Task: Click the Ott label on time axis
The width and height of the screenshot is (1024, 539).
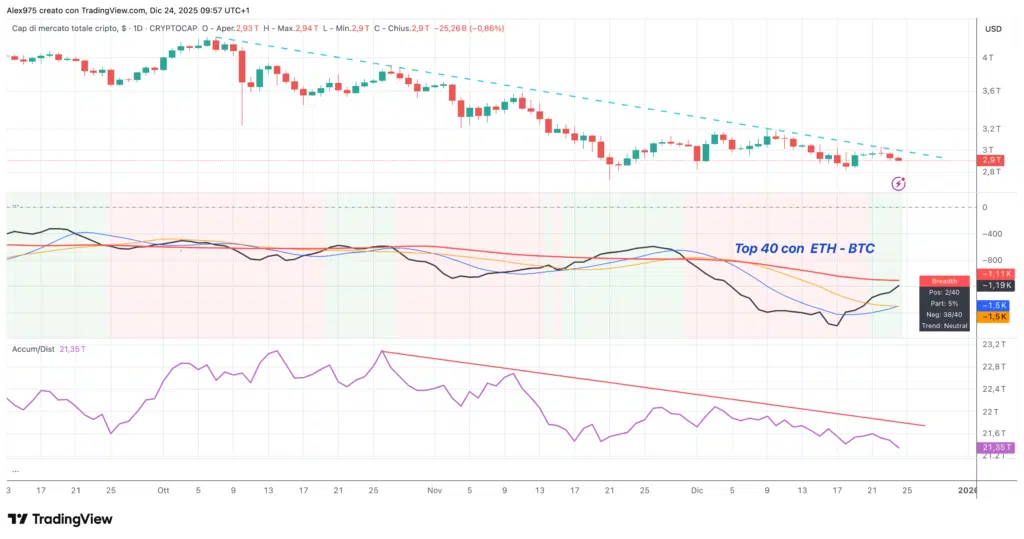Action: click(x=163, y=491)
